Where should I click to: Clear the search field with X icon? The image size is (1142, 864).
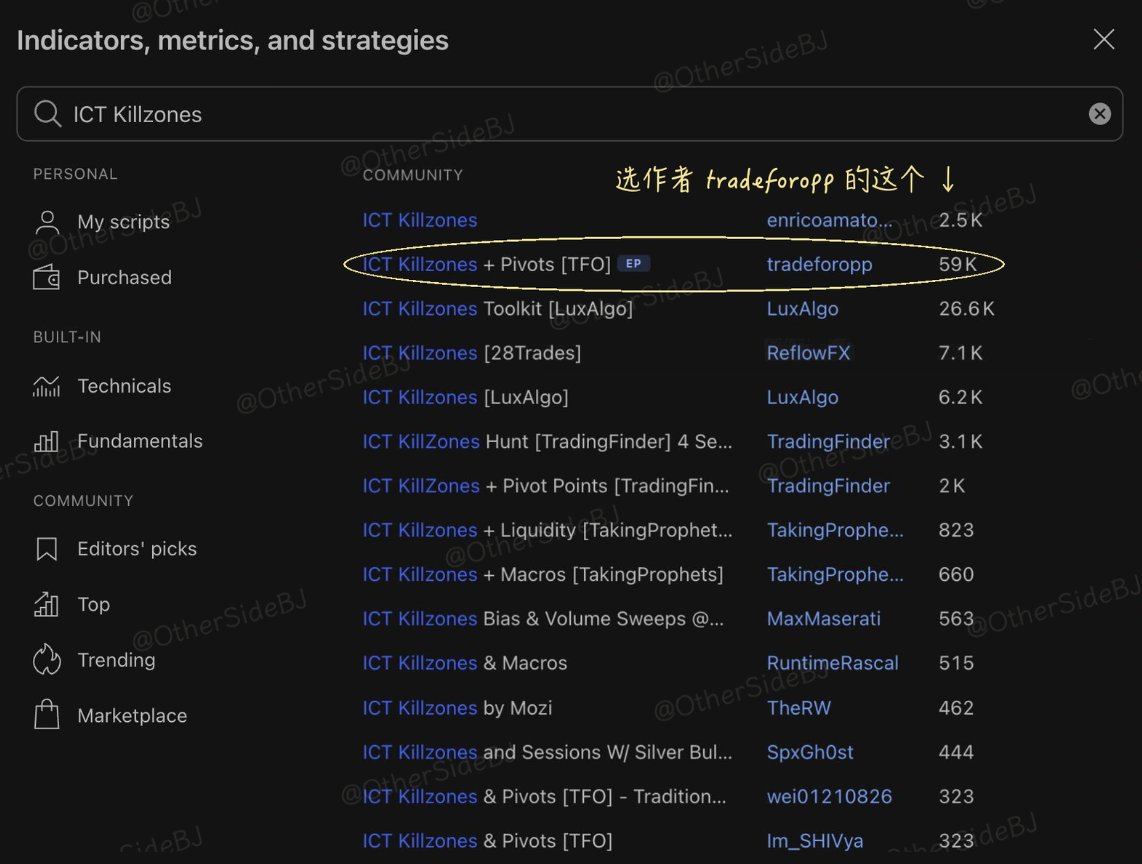[x=1099, y=114]
